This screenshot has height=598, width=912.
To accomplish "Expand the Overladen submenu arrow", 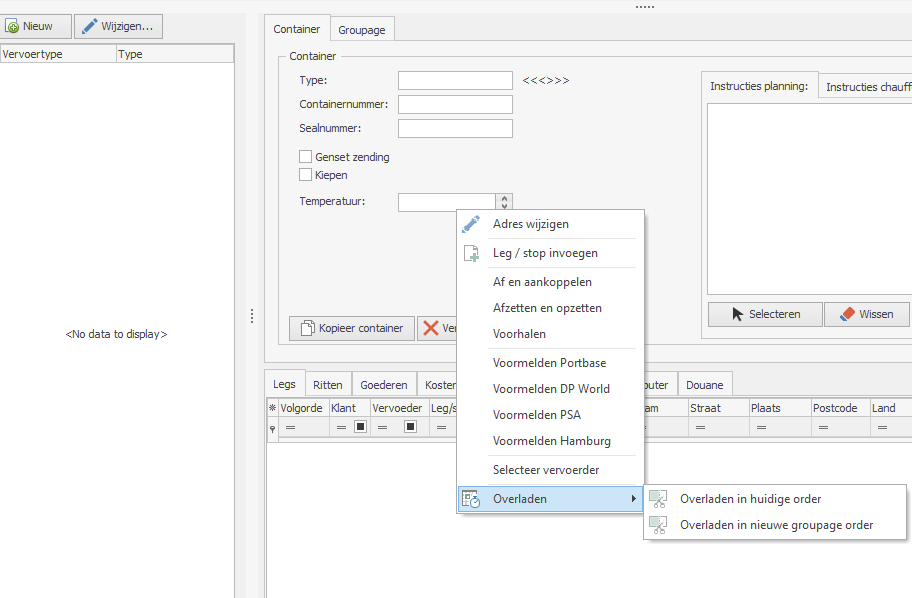I will [x=633, y=499].
